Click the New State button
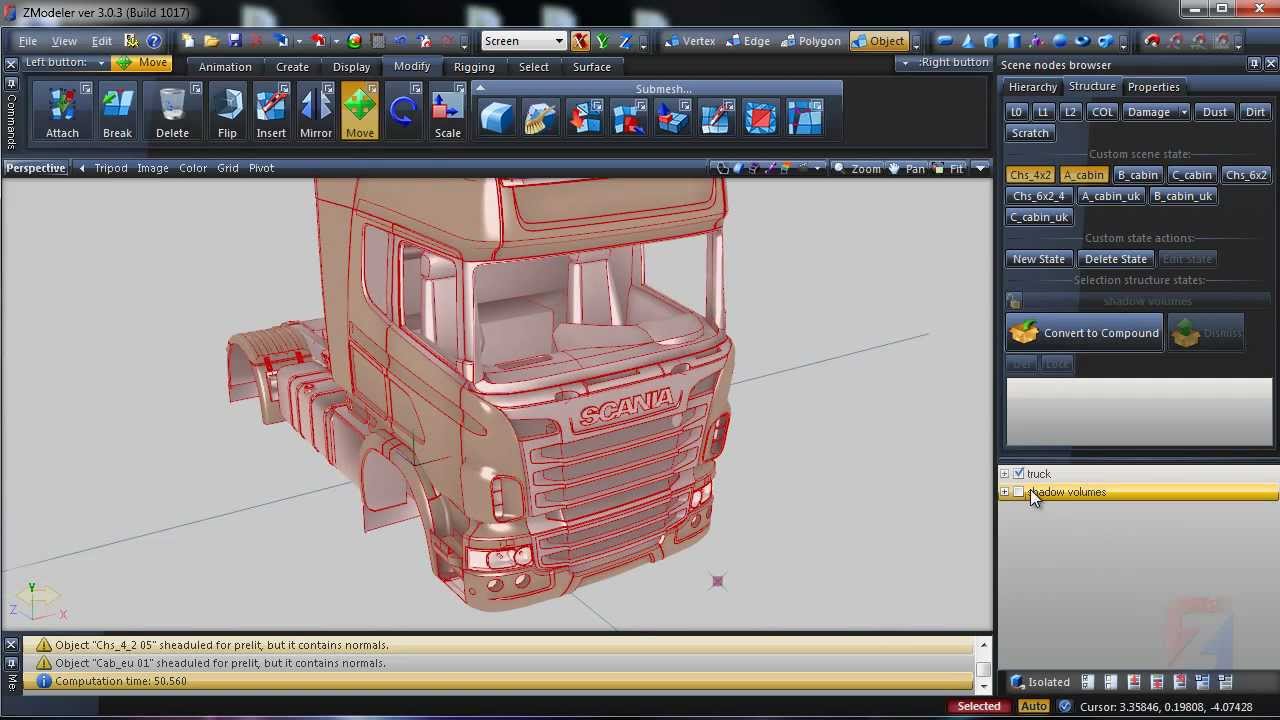The height and width of the screenshot is (720, 1280). coord(1038,259)
